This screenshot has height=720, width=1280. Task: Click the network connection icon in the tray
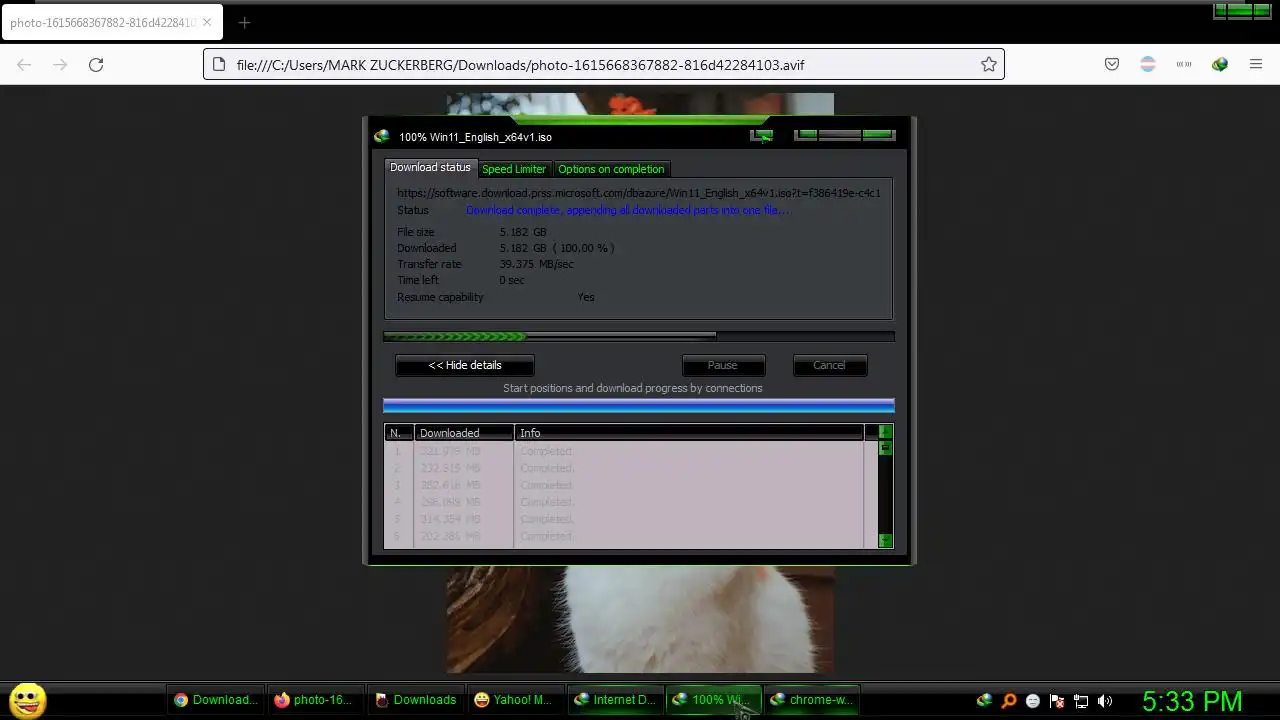pos(1081,701)
